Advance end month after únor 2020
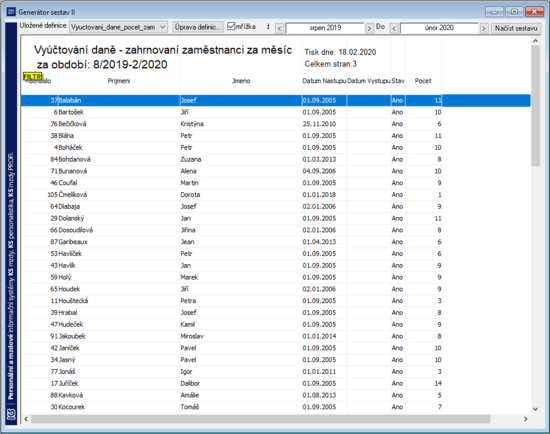The width and height of the screenshot is (550, 434). (484, 28)
